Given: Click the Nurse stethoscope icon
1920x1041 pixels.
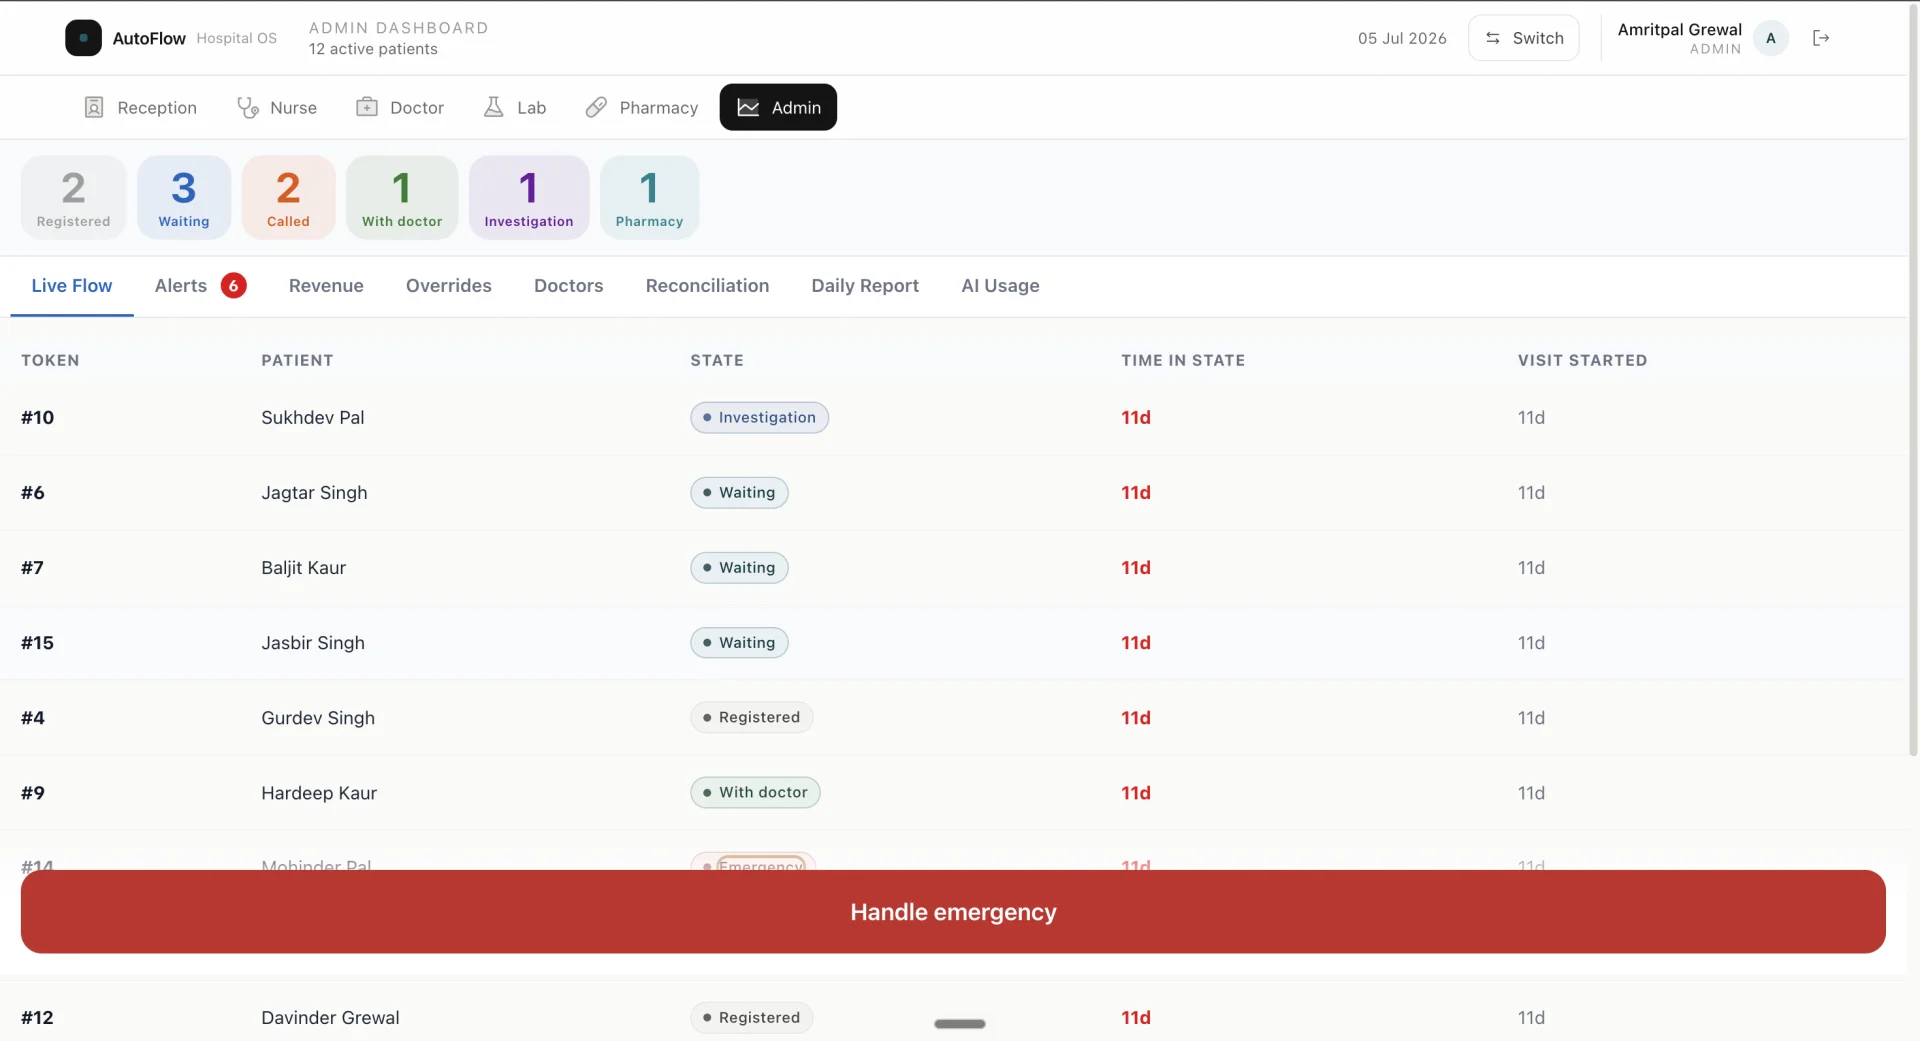Looking at the screenshot, I should click(247, 107).
